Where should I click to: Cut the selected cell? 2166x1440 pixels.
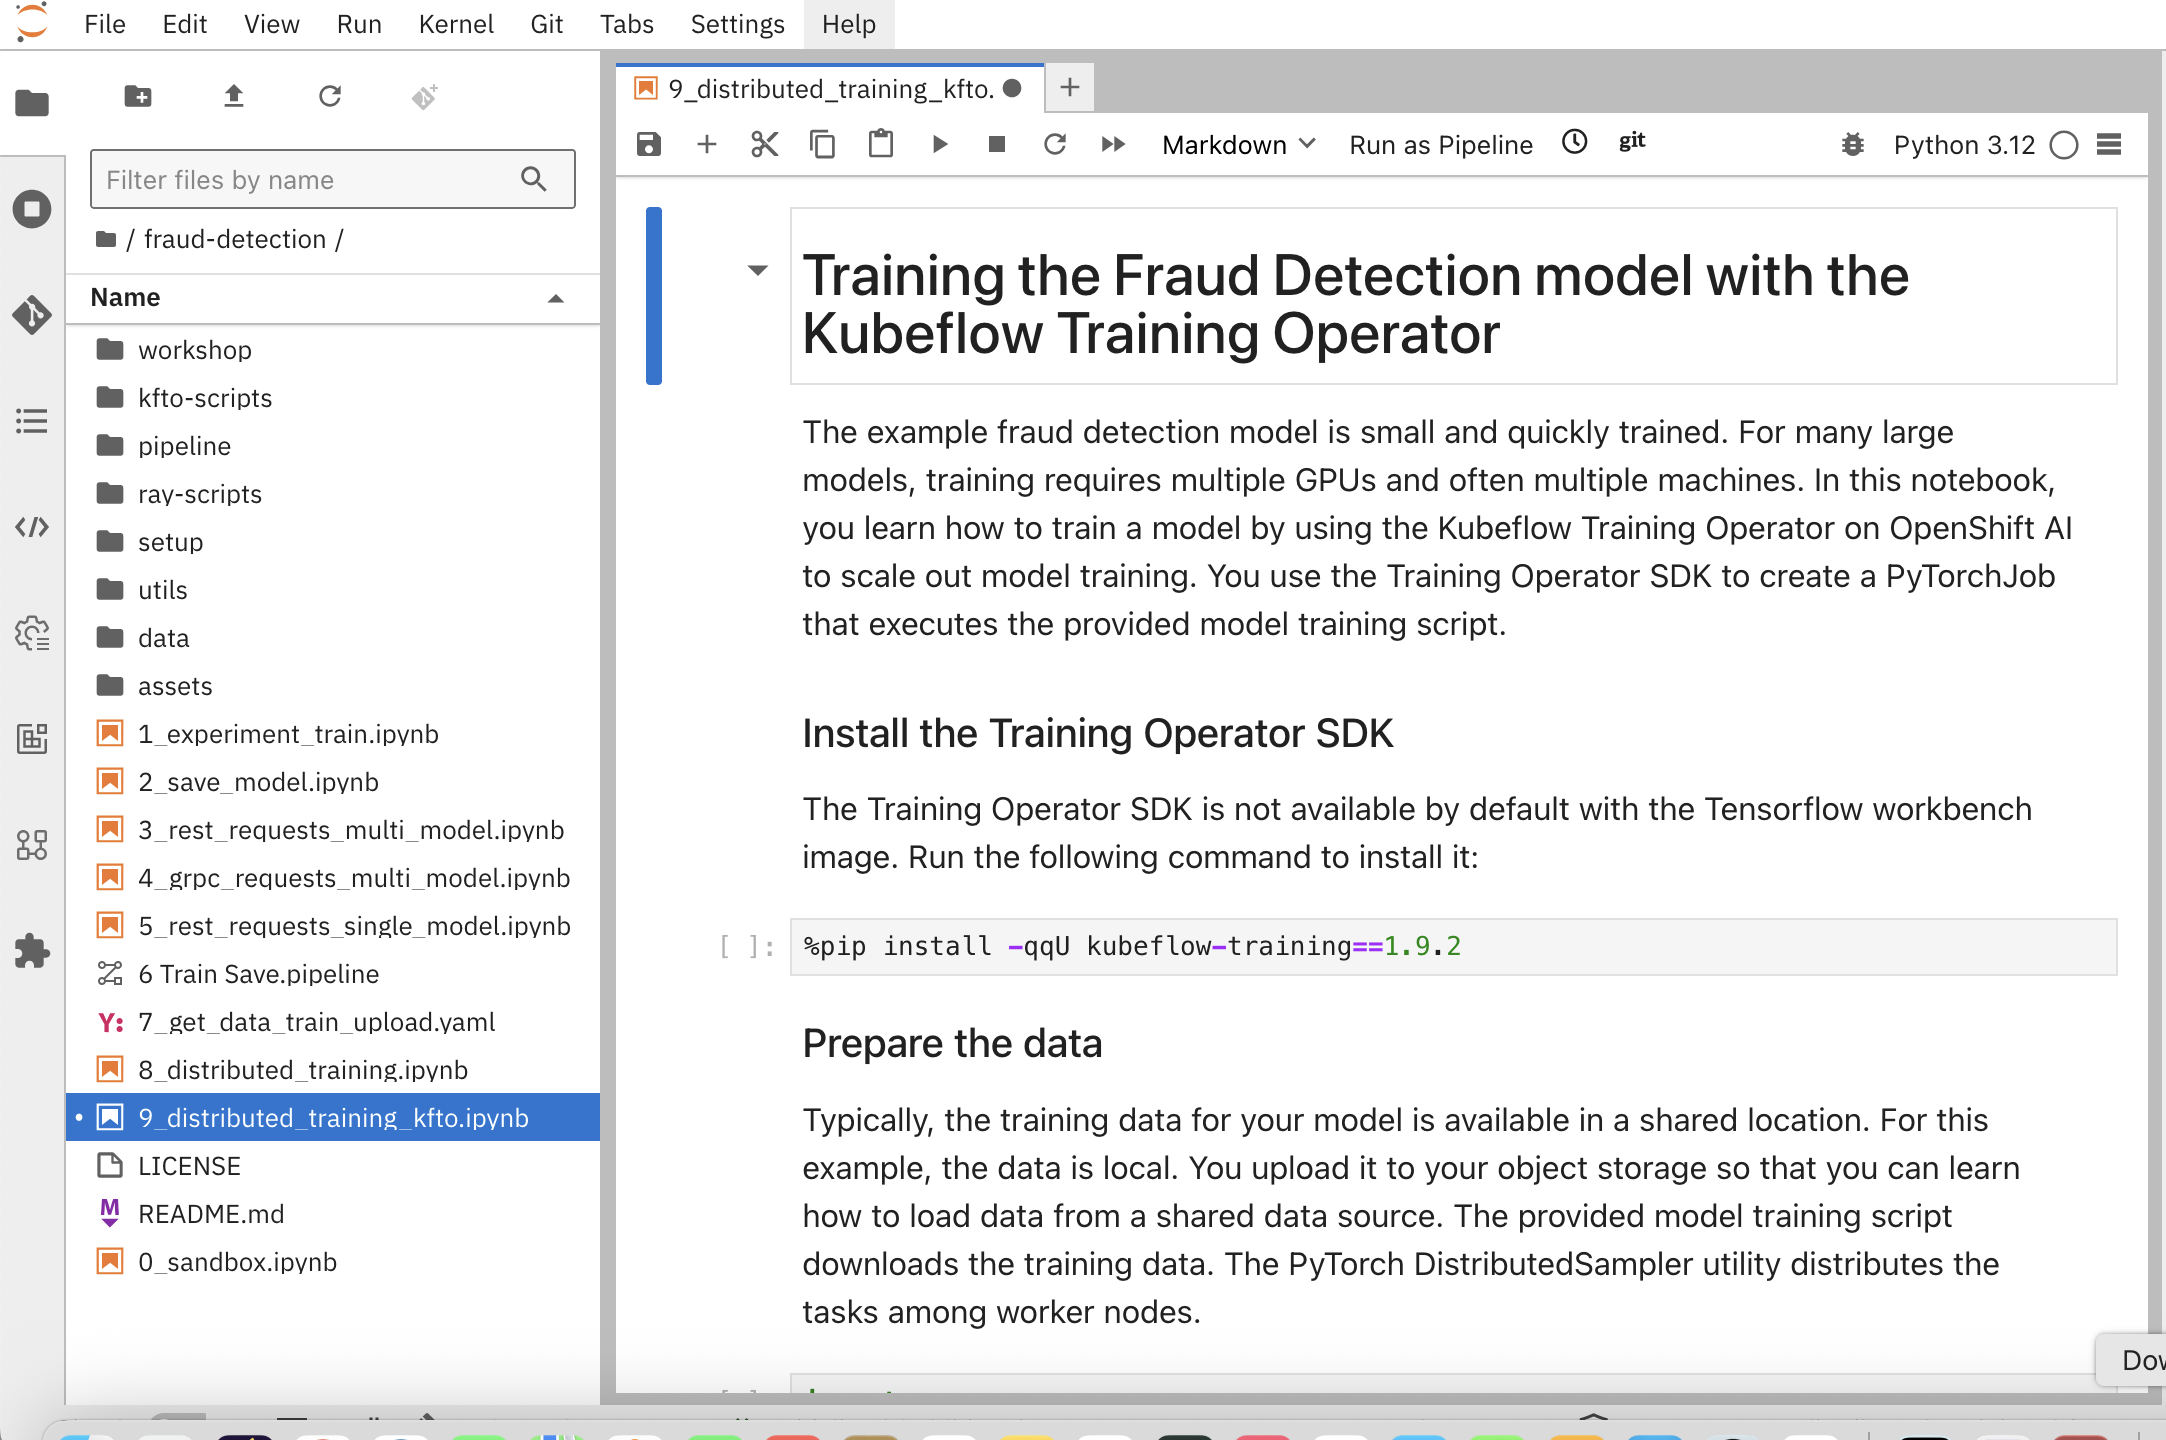[x=765, y=145]
